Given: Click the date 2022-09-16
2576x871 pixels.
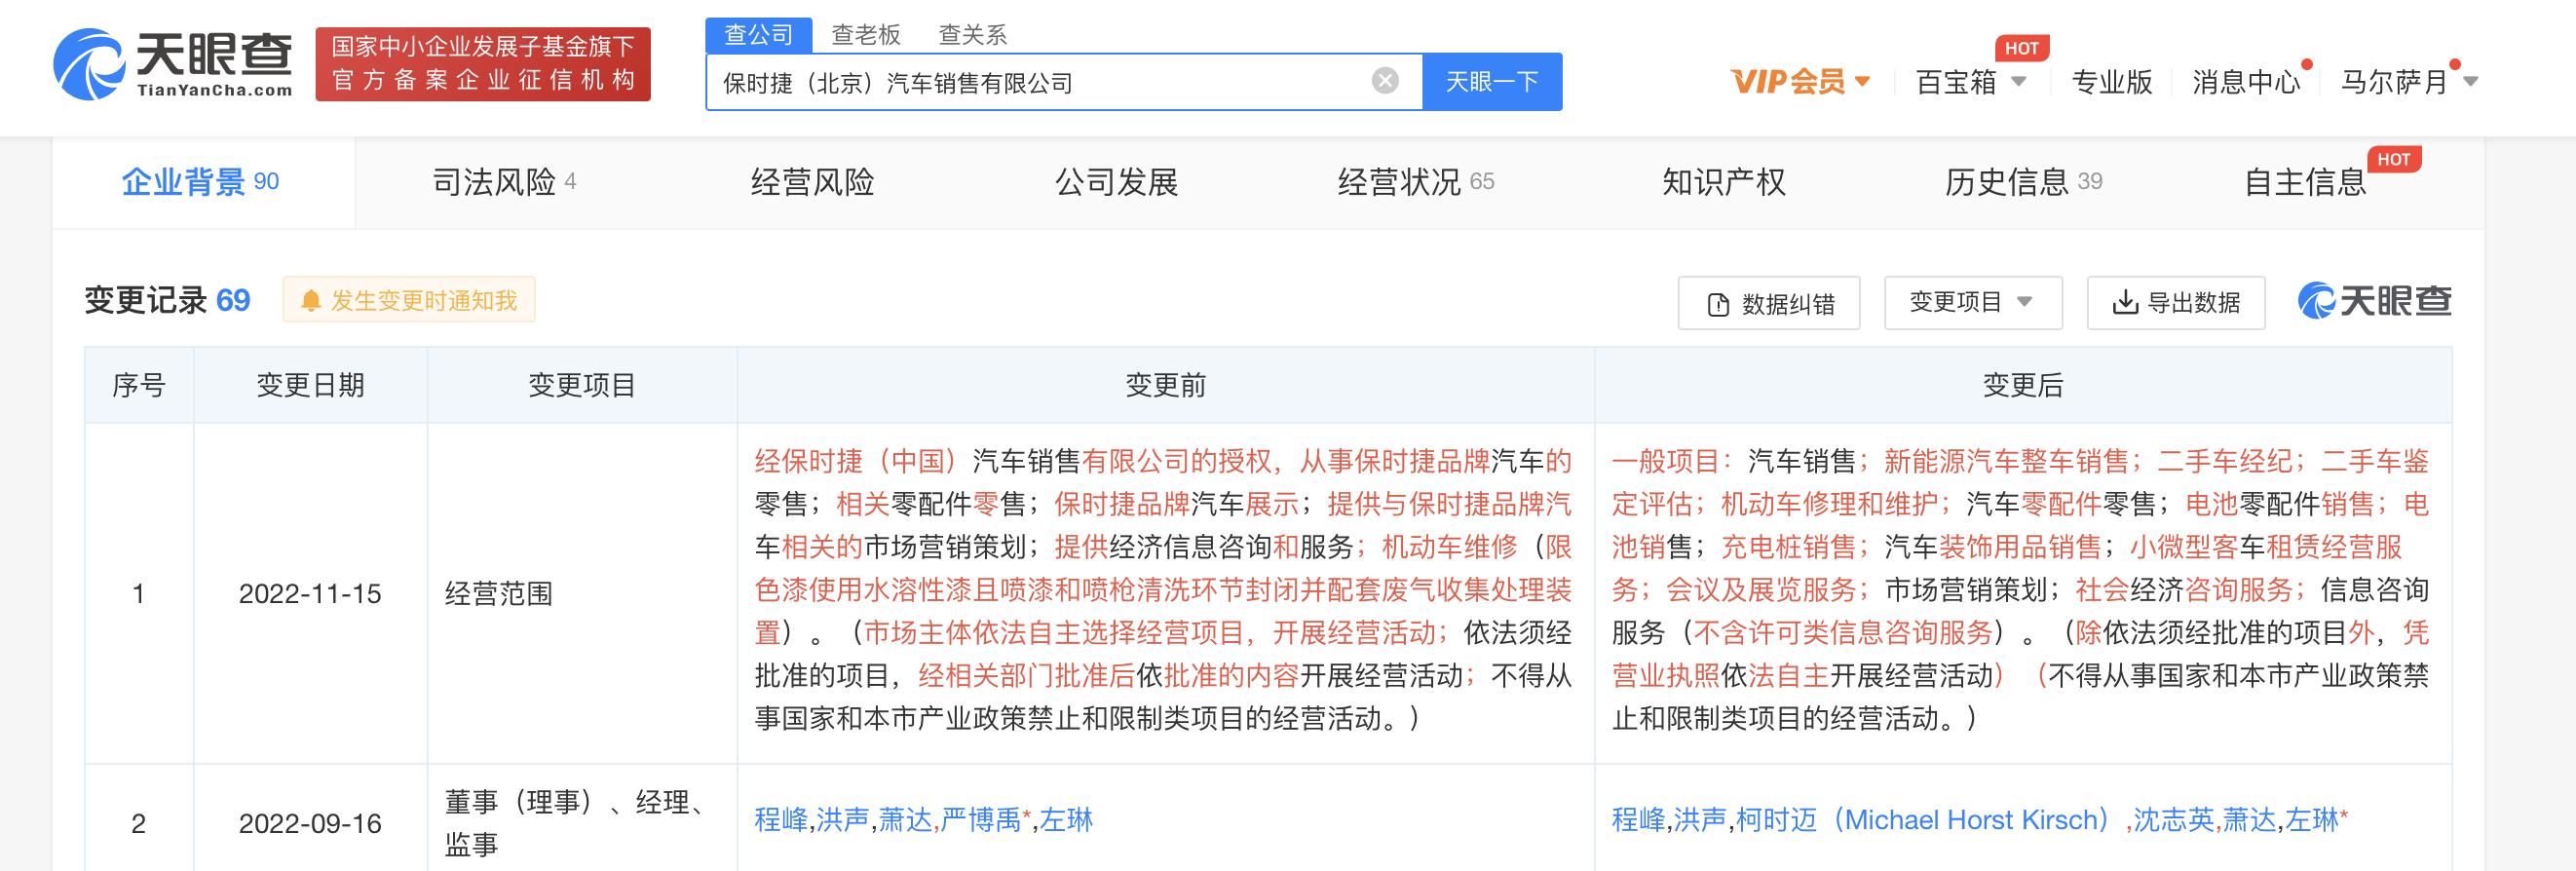Looking at the screenshot, I should 310,824.
